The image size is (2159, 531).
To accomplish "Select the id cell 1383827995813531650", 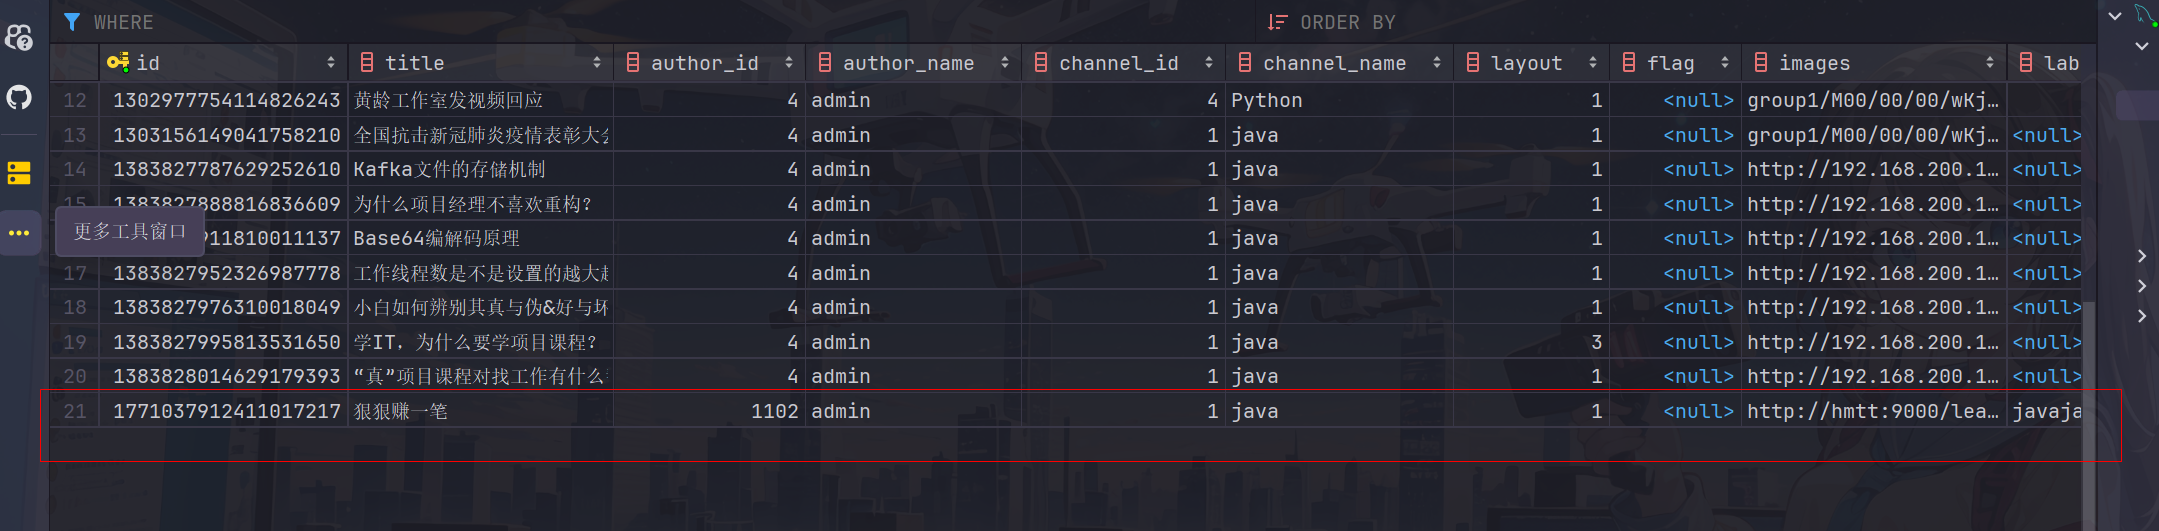I will coord(226,342).
